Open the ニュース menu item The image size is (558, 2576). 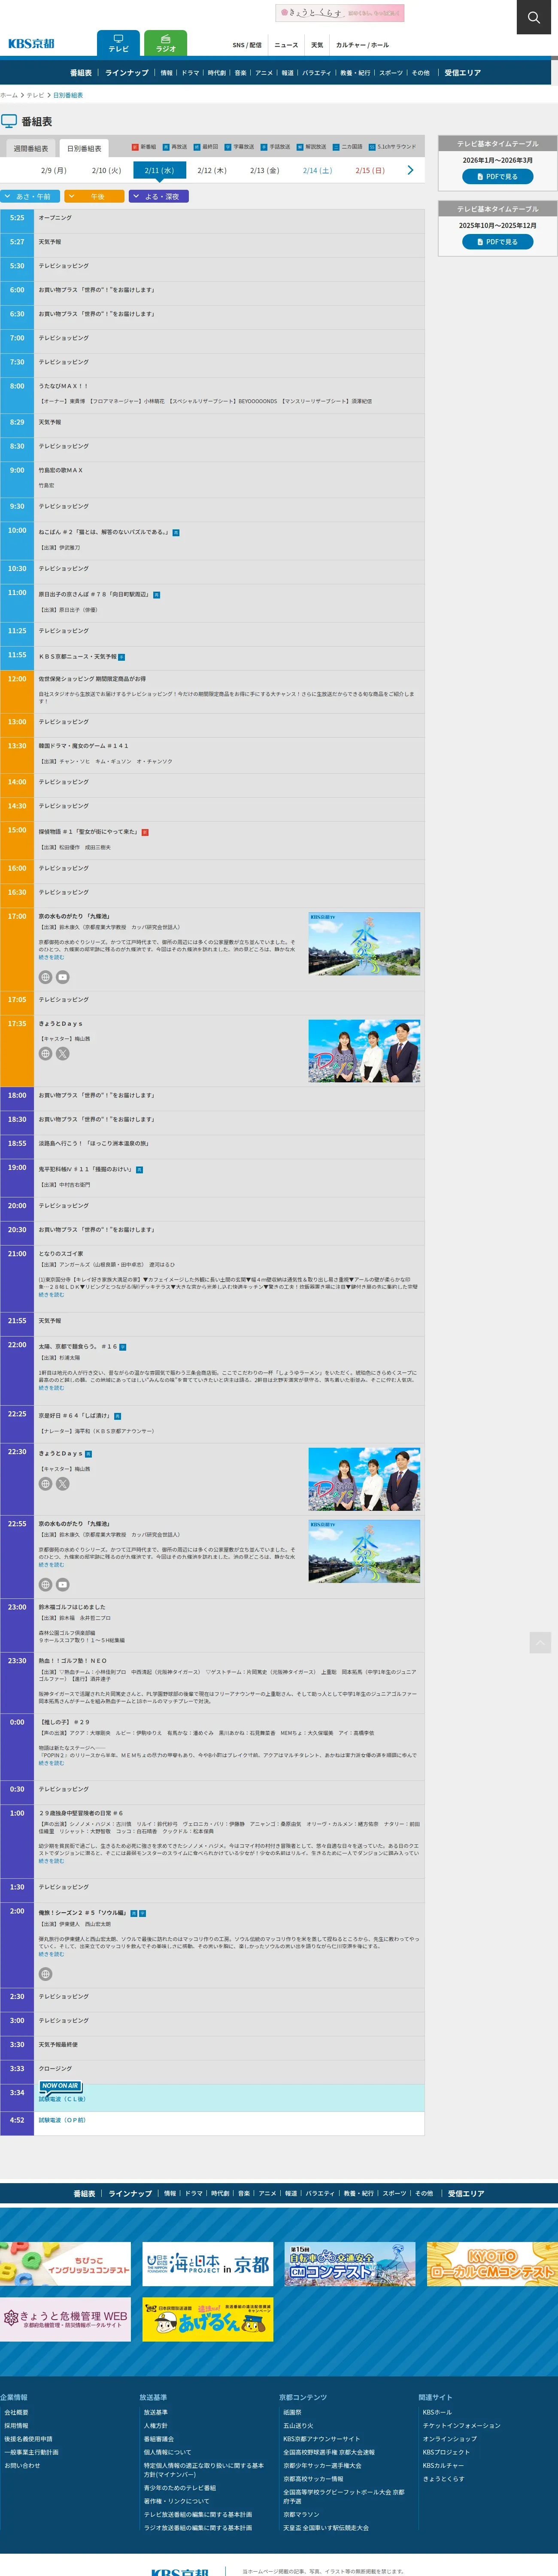point(286,45)
